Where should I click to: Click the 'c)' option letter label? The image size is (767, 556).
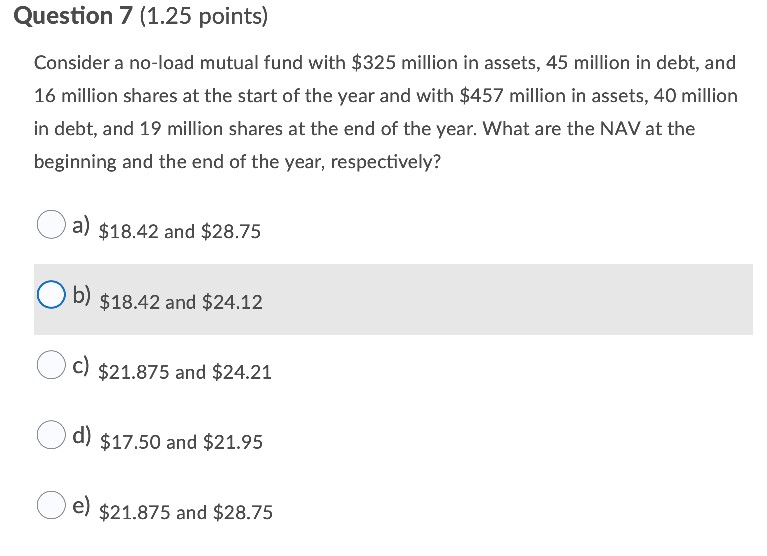(x=81, y=366)
